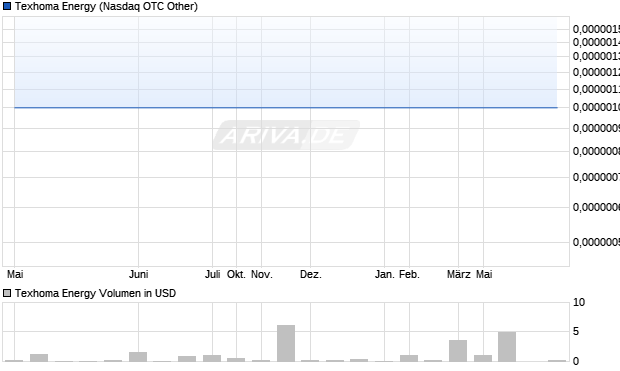Viewport: 620px width, 371px height.
Task: Click the volume bar above the März gridline
Action: tap(458, 351)
